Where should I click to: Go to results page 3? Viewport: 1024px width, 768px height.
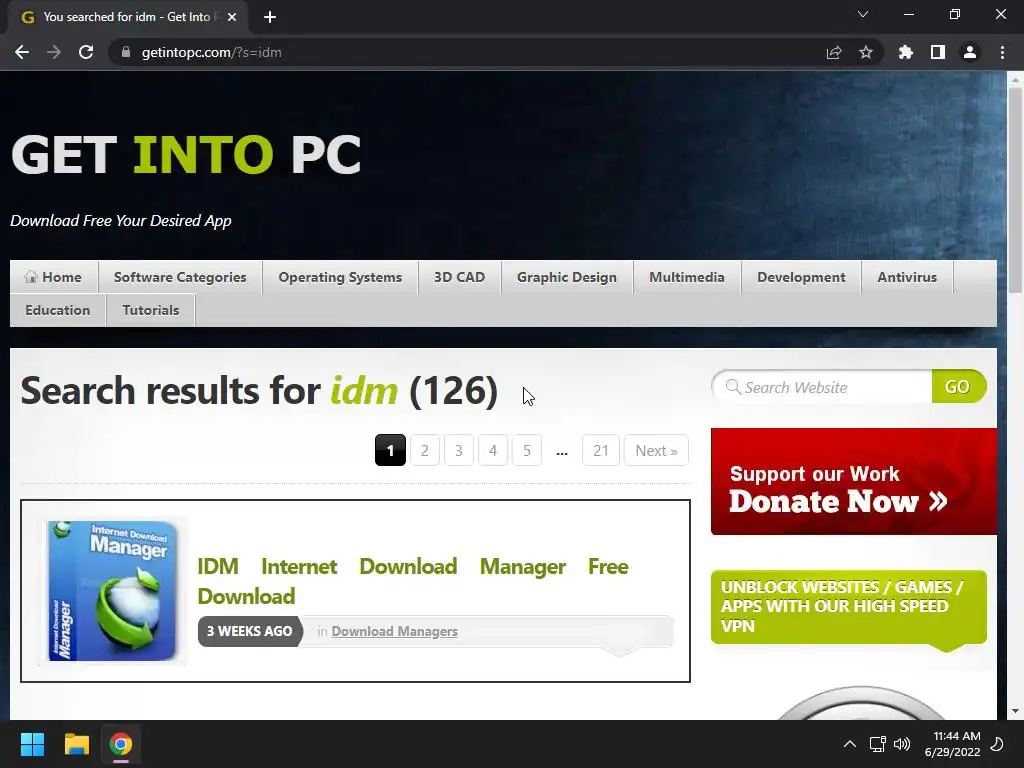[458, 451]
